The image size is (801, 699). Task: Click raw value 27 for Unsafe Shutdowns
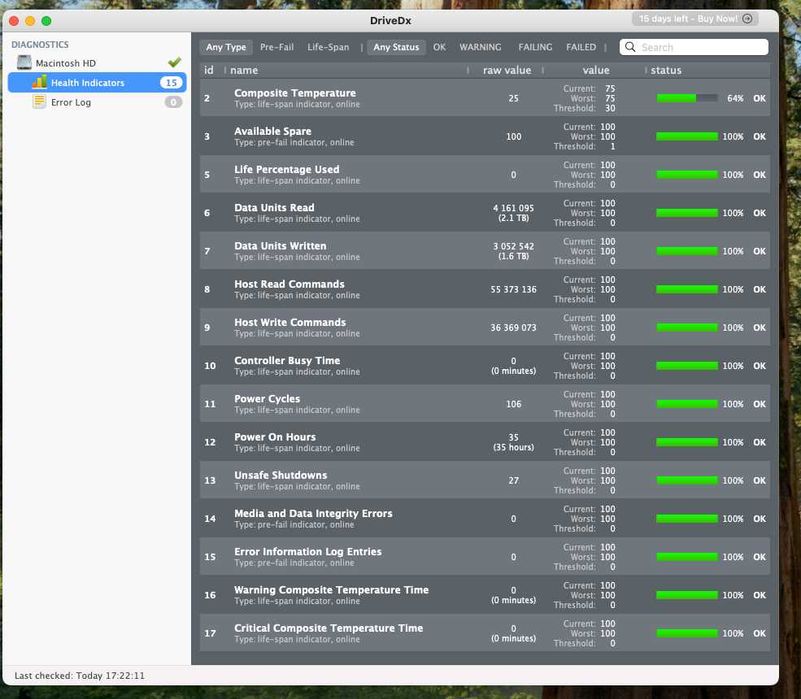coord(513,480)
